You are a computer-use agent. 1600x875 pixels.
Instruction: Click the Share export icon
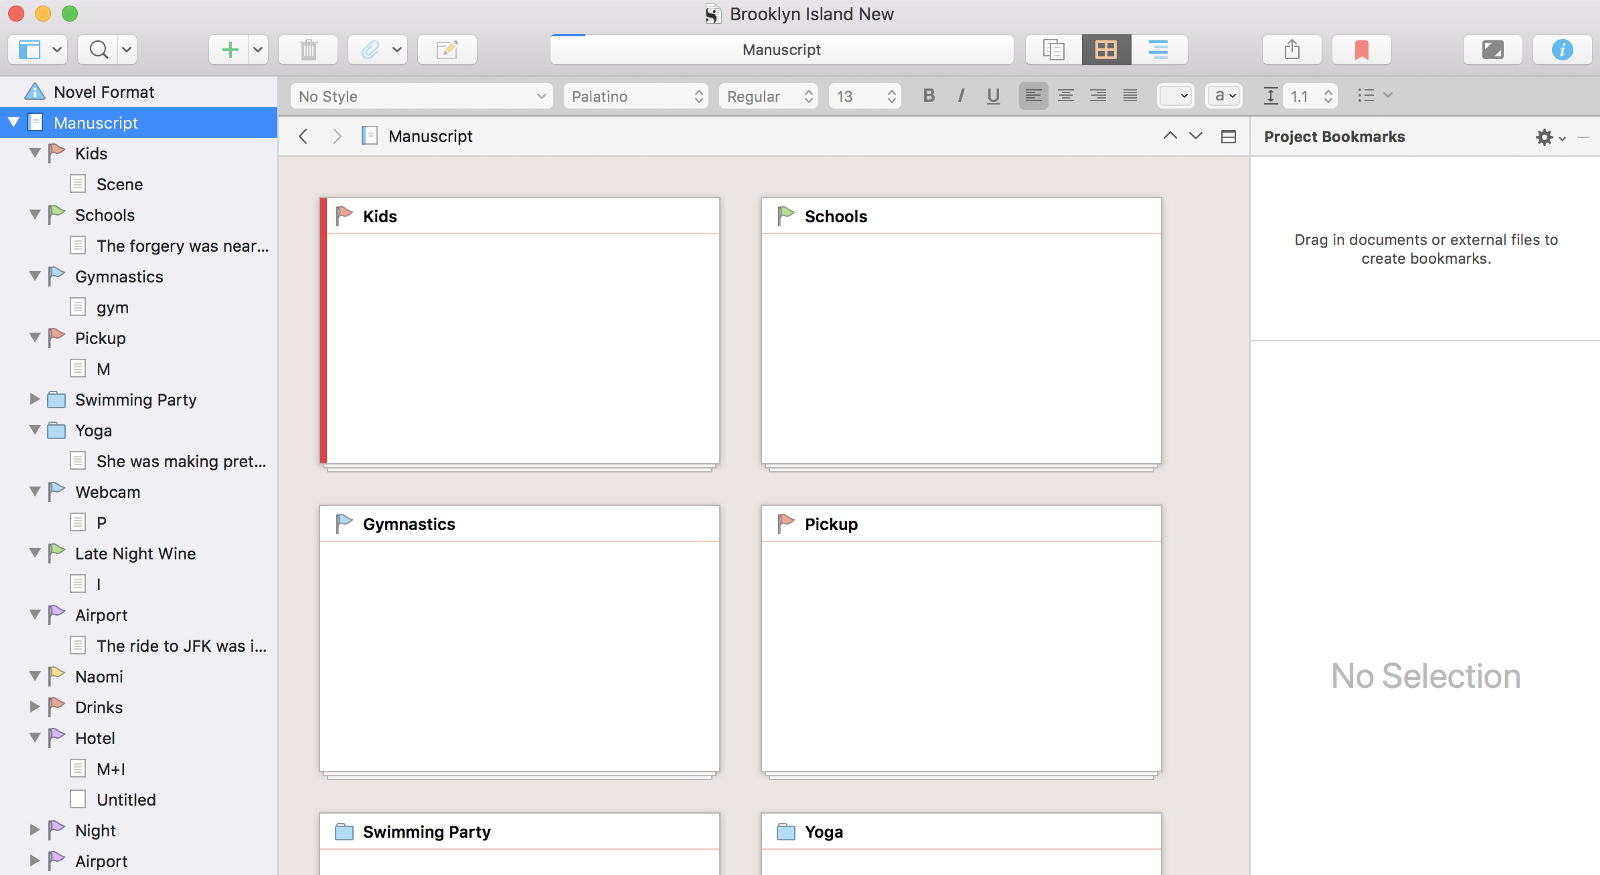1292,50
